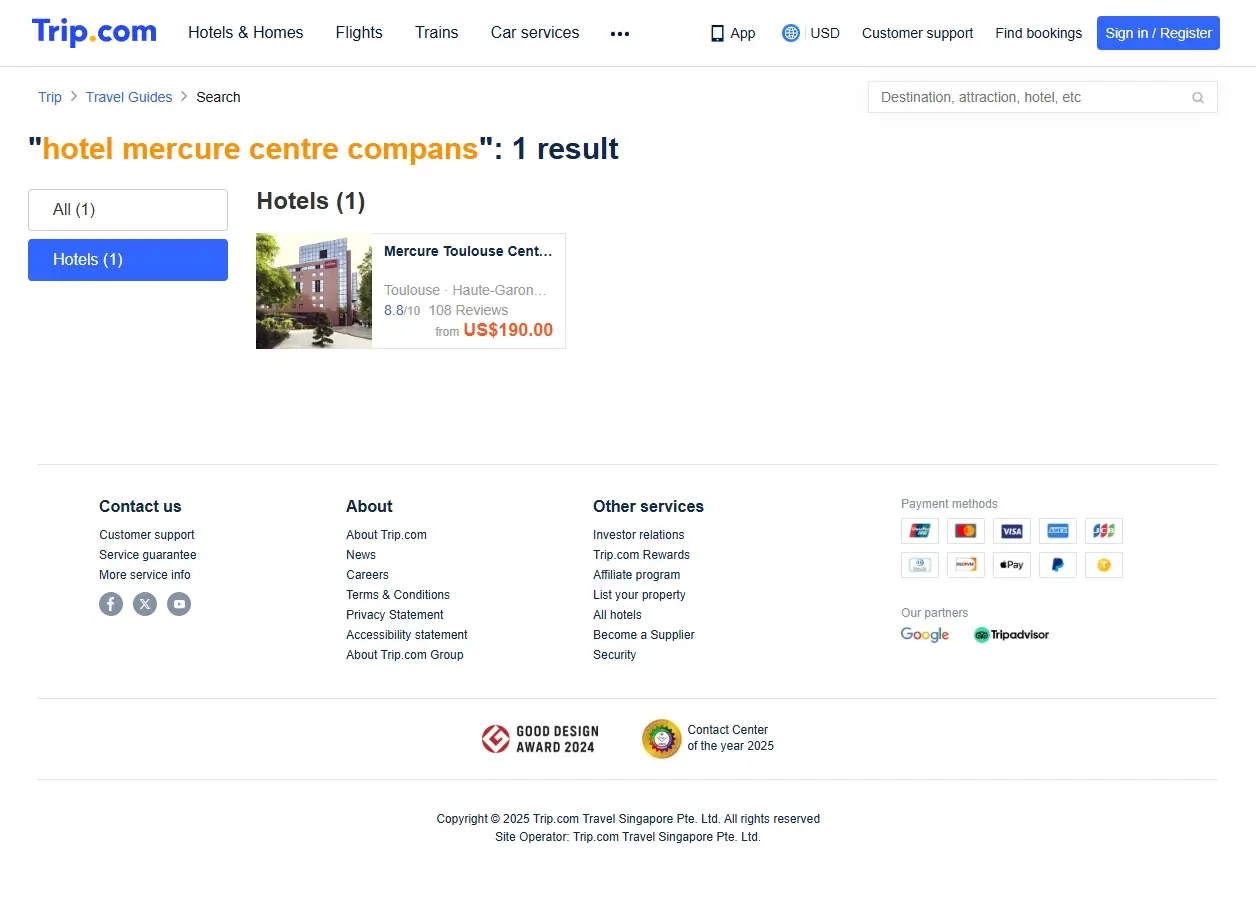
Task: Open Service guarantee link
Action: (x=148, y=555)
